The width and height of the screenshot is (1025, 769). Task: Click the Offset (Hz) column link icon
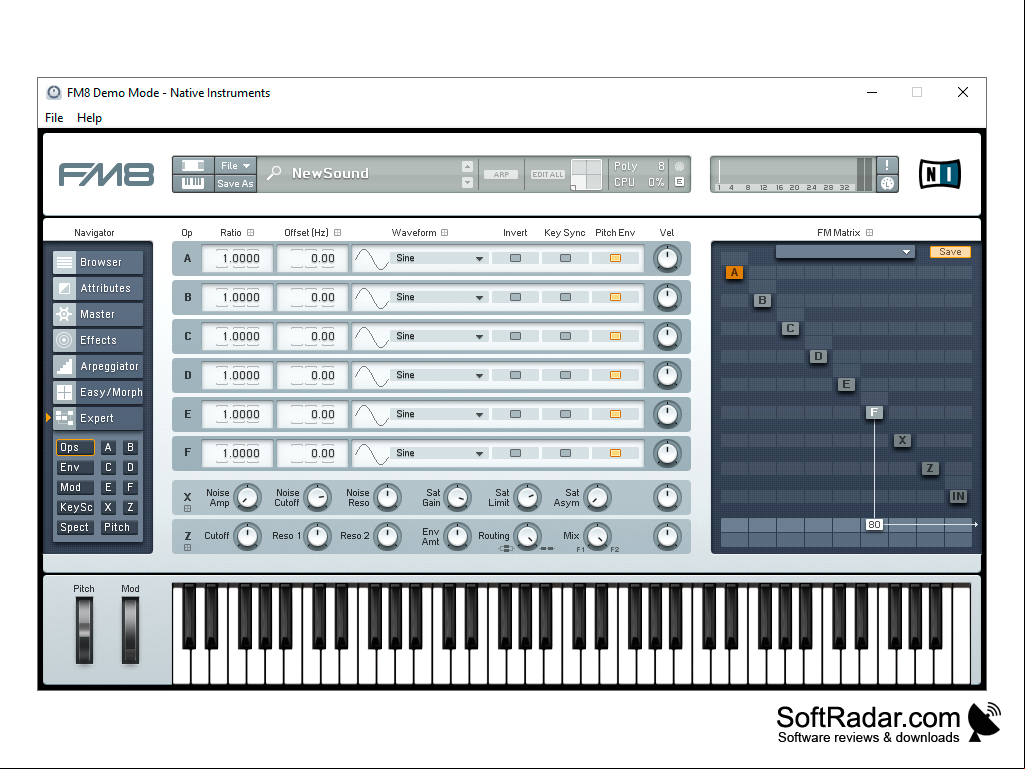[337, 233]
